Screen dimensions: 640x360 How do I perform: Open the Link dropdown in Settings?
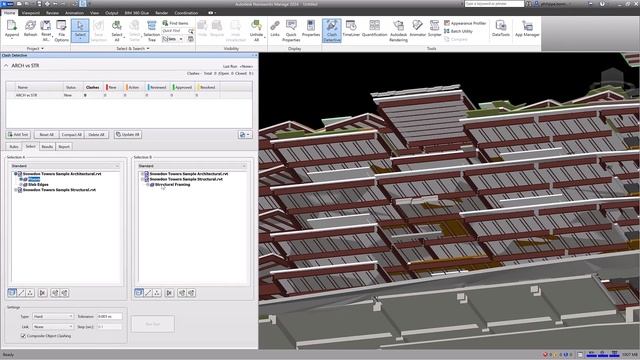(x=53, y=327)
